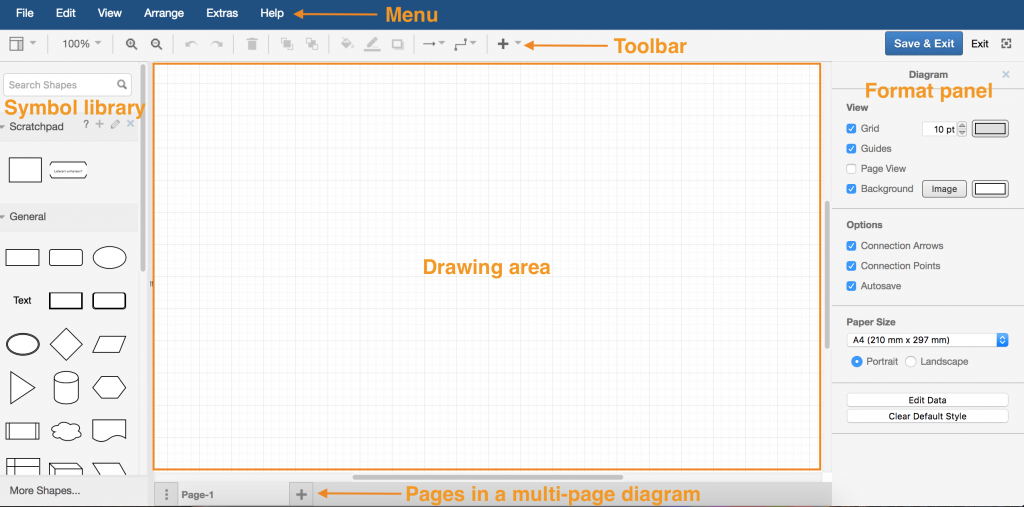Edit Scratchpad with the pencil icon

coord(115,124)
